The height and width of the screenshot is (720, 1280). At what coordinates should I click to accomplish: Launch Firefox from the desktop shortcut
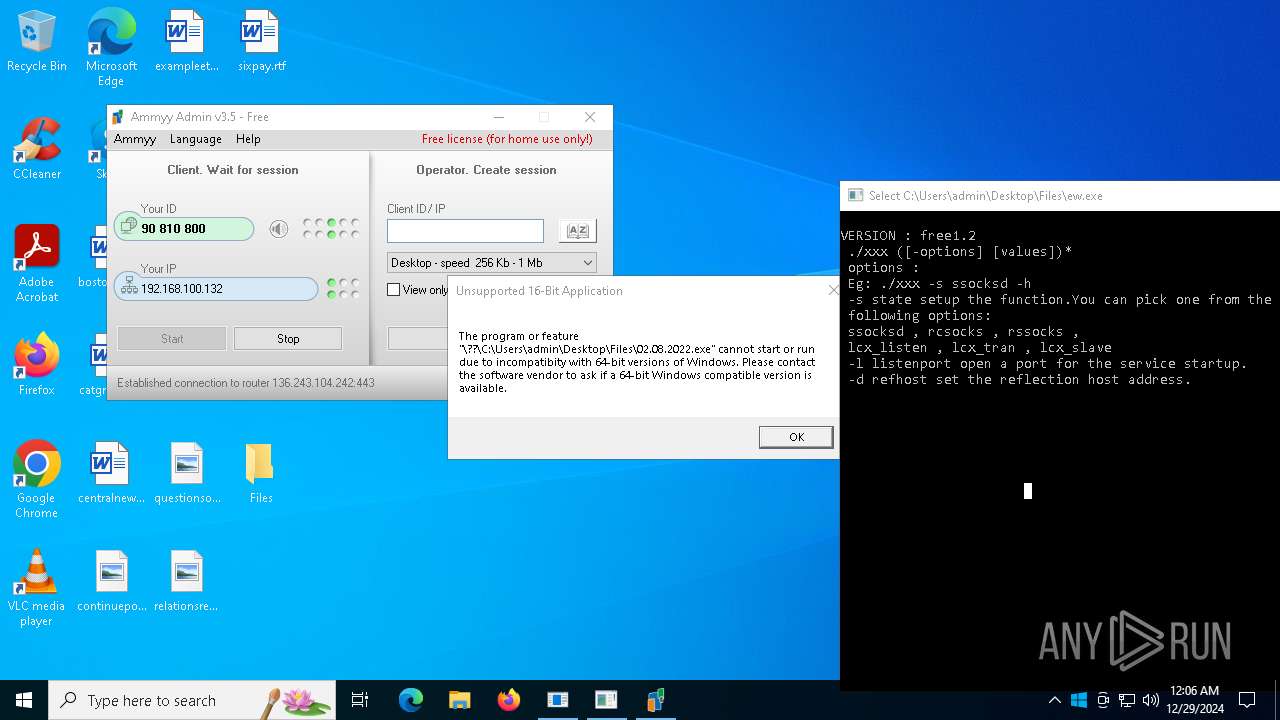37,365
